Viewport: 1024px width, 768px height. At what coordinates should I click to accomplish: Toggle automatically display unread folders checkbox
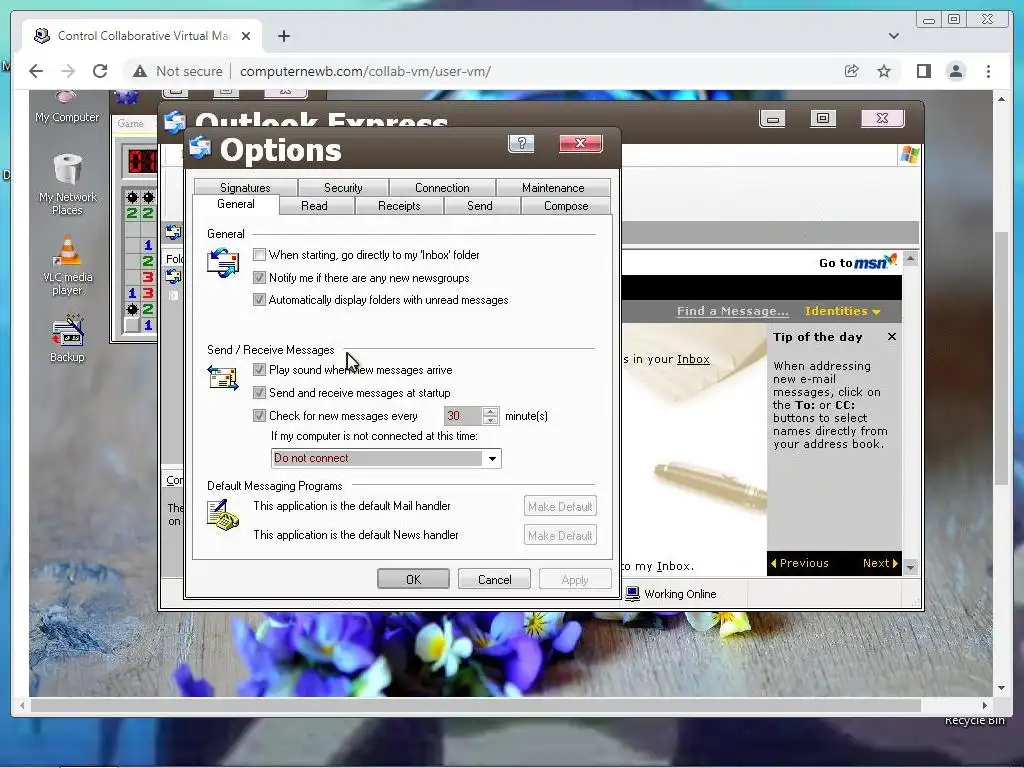point(259,300)
